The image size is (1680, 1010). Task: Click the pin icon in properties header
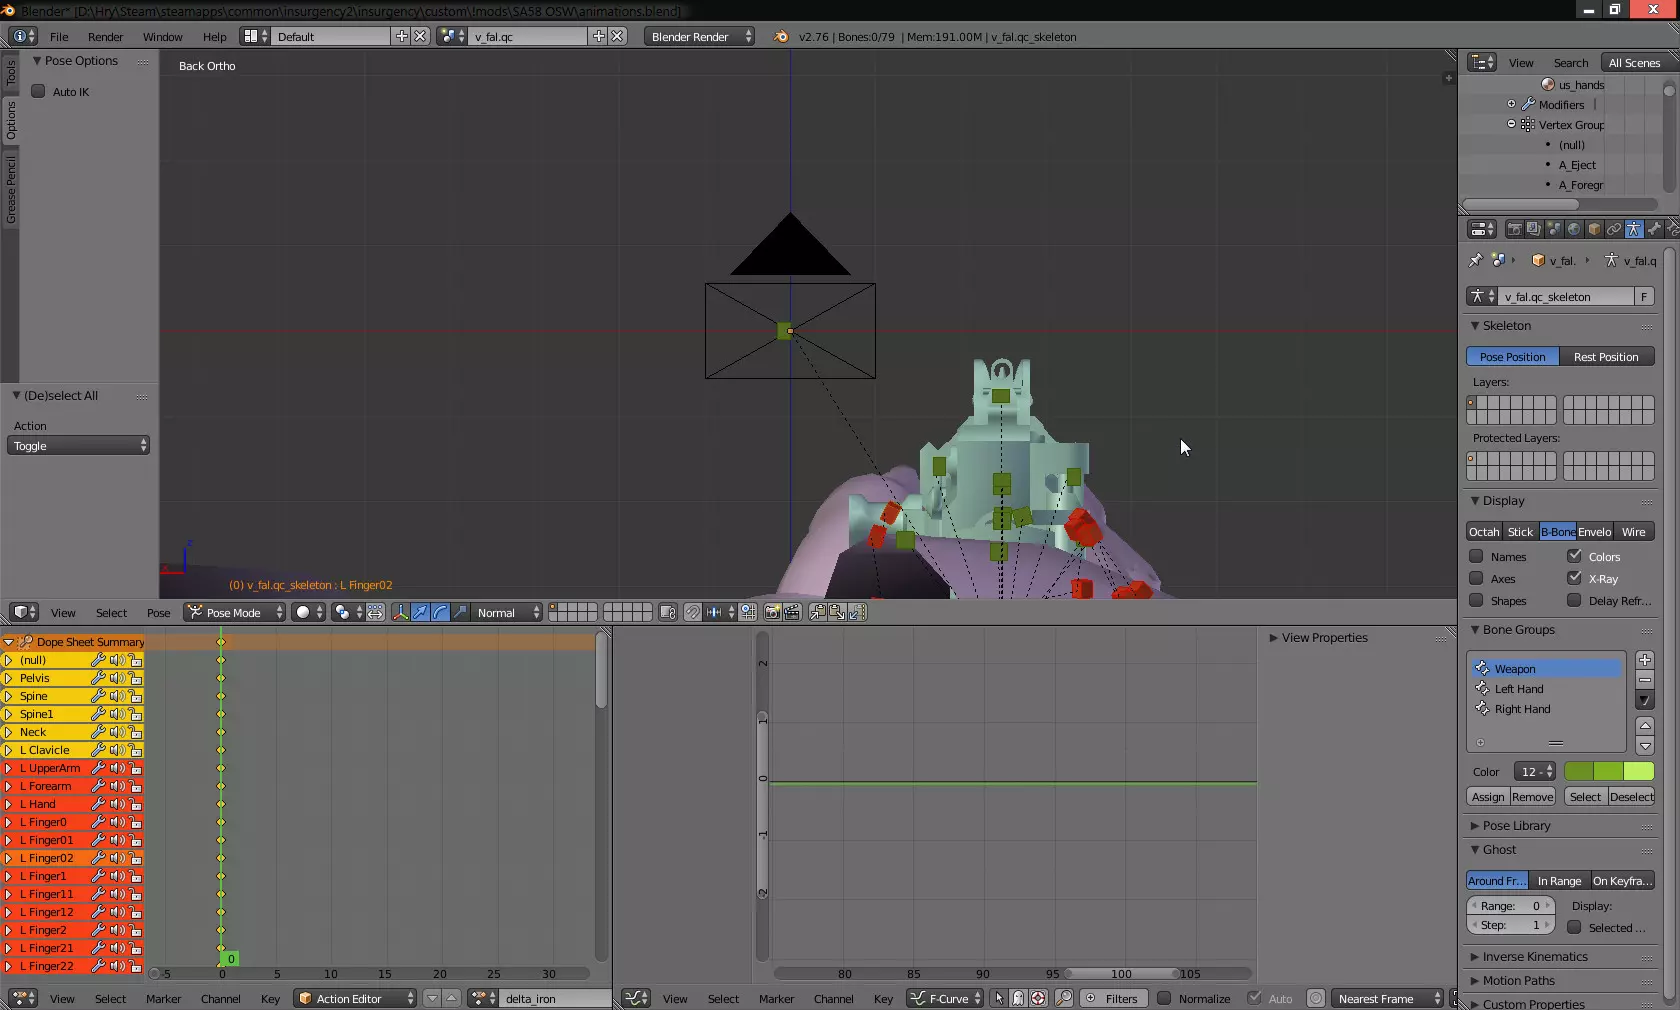click(1475, 260)
